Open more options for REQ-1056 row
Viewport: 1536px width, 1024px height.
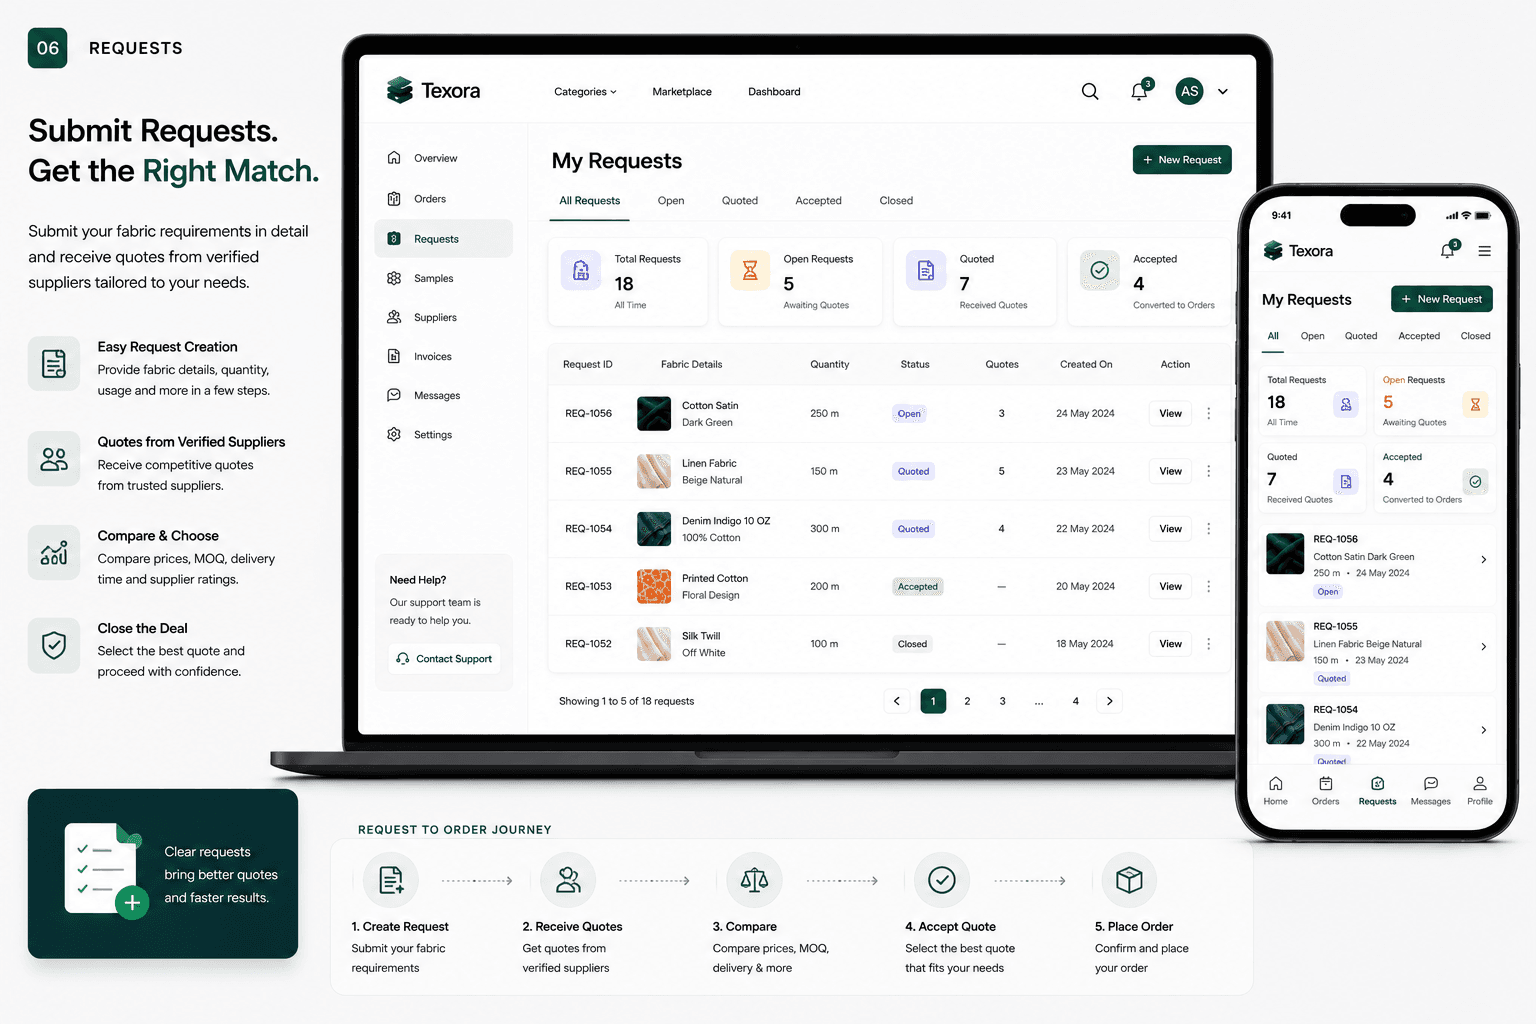tap(1209, 413)
